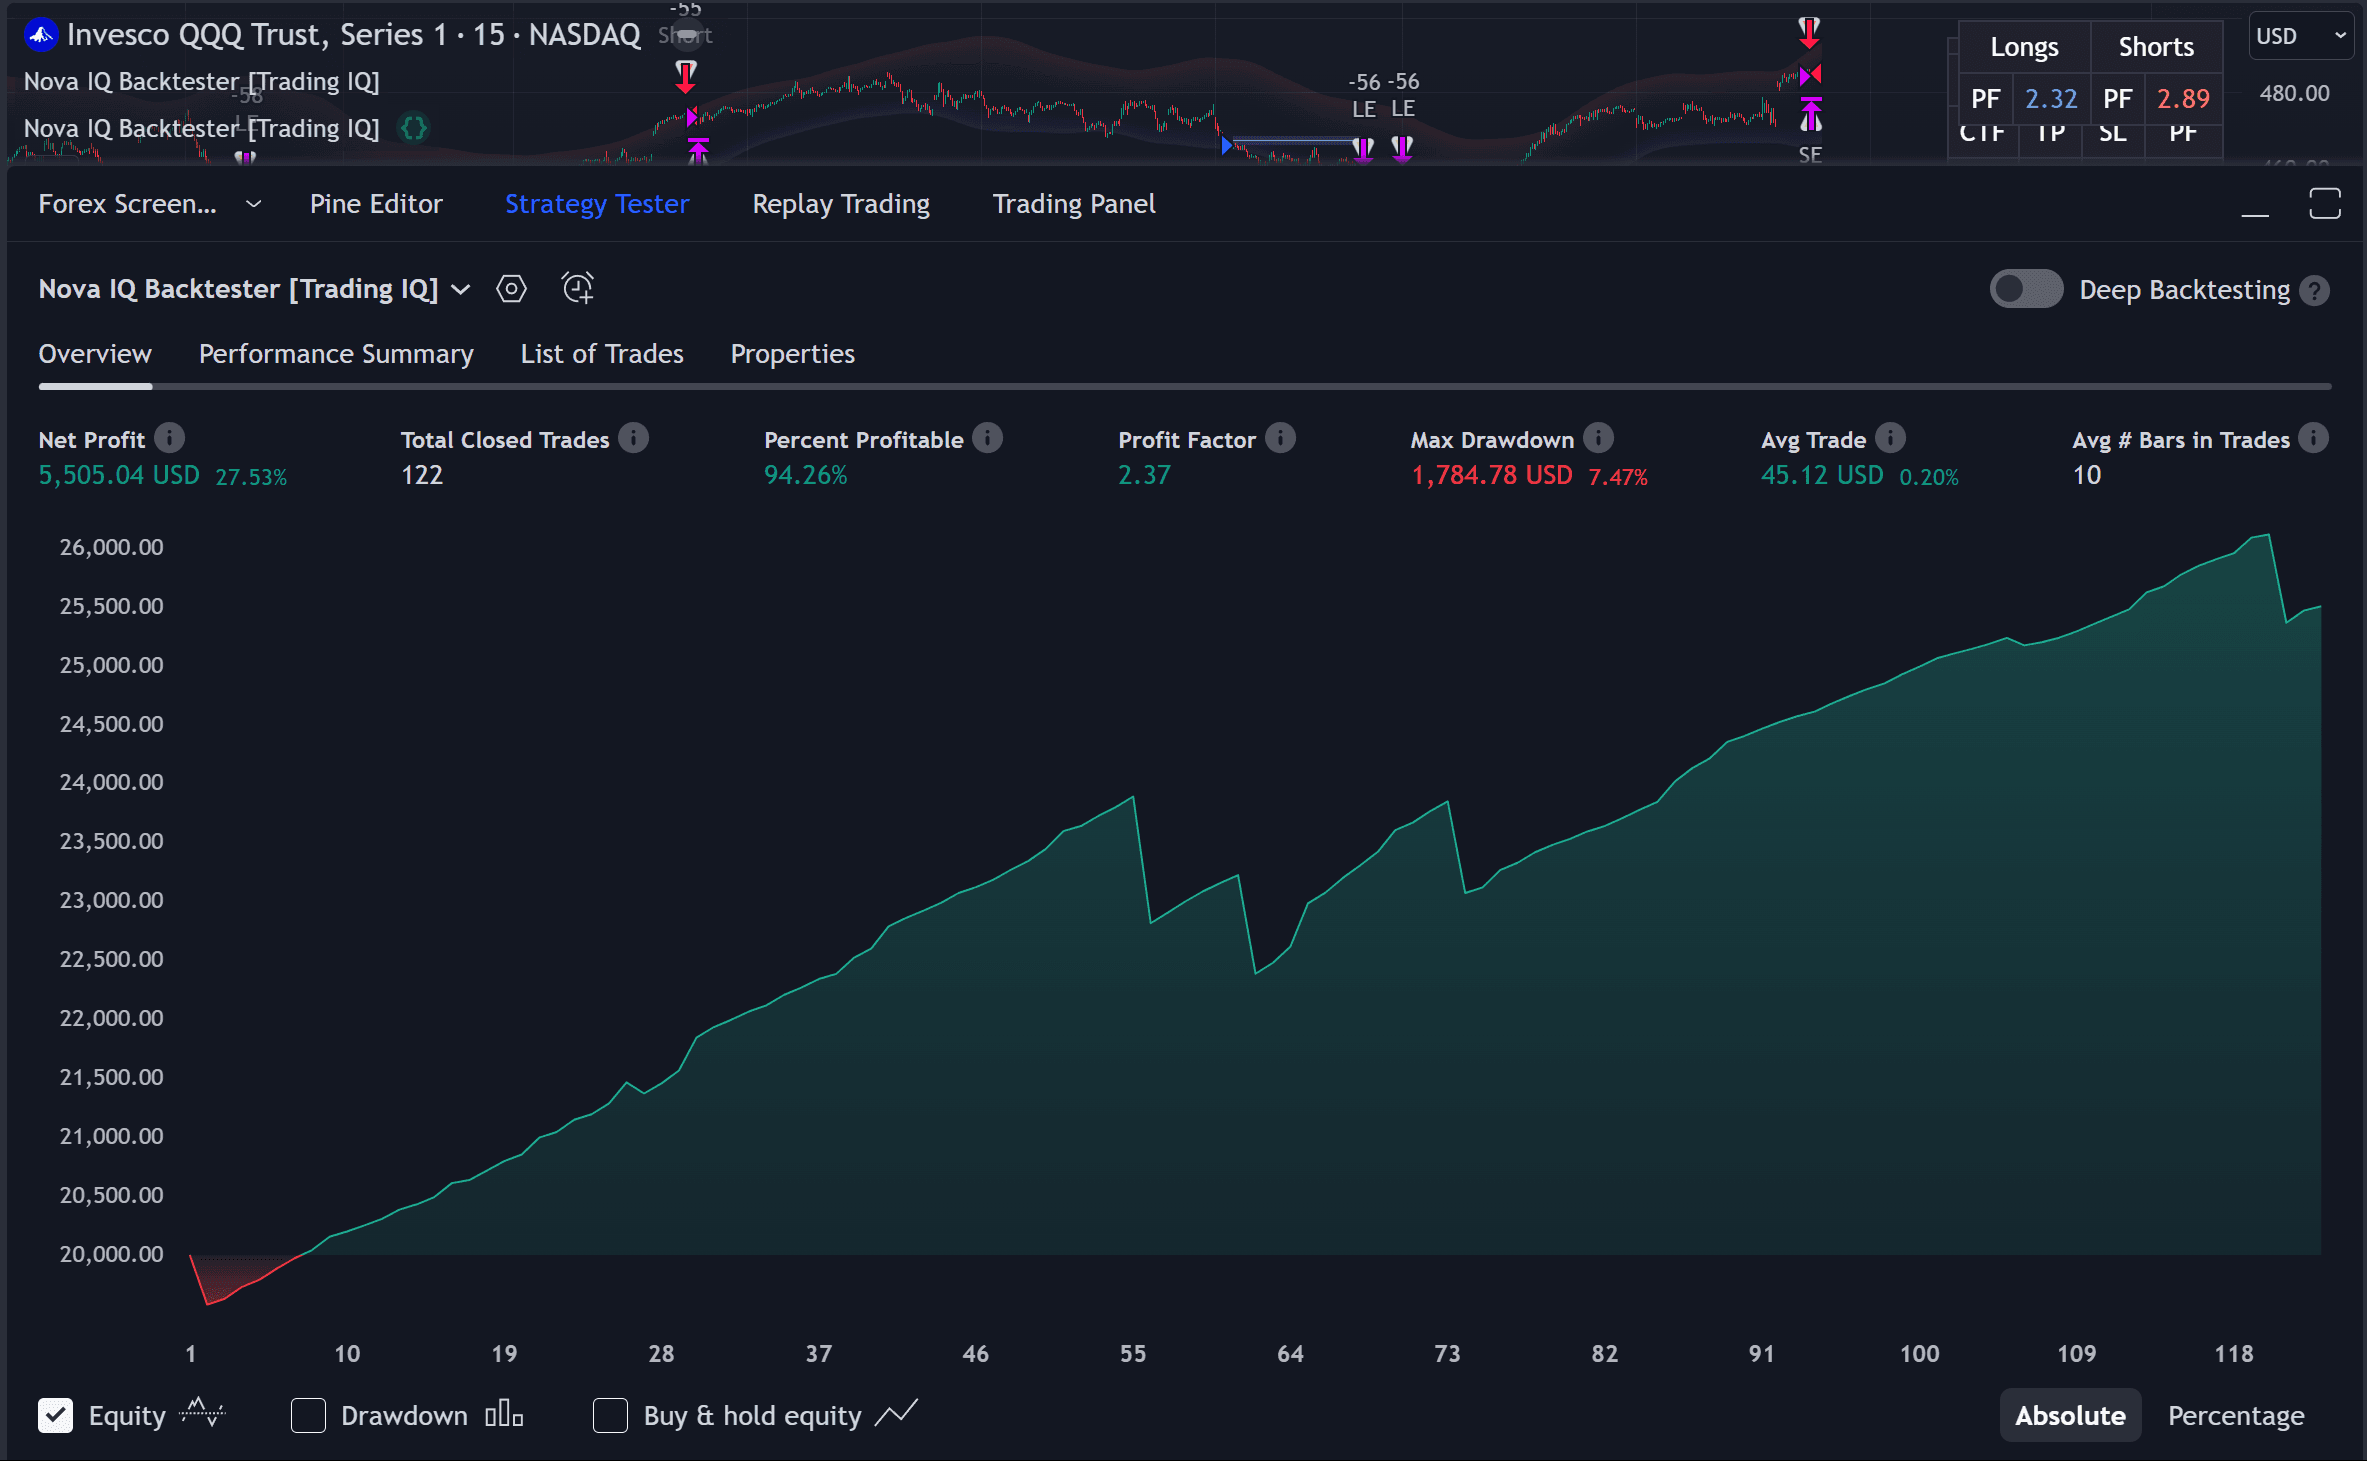
Task: Click the Drawdown bars icon
Action: [x=504, y=1414]
